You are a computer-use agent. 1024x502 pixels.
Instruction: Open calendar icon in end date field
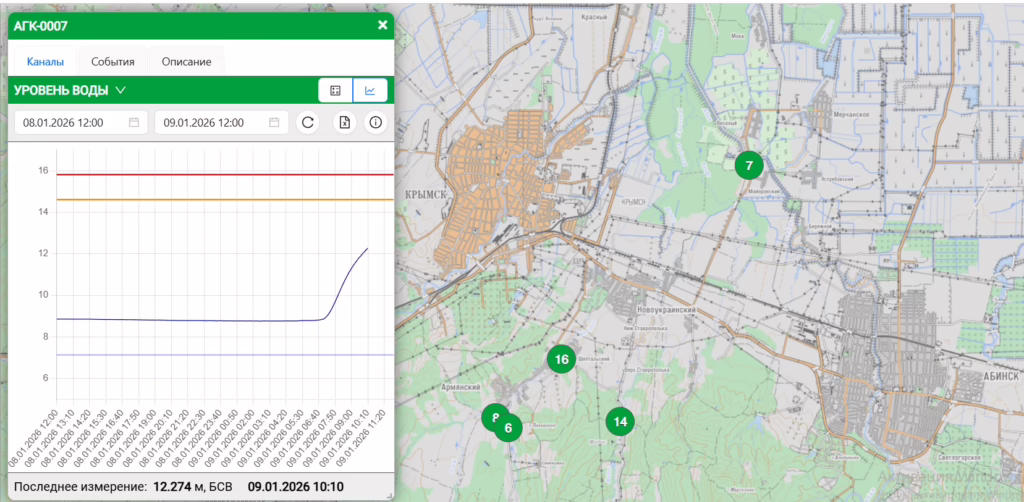(x=274, y=122)
